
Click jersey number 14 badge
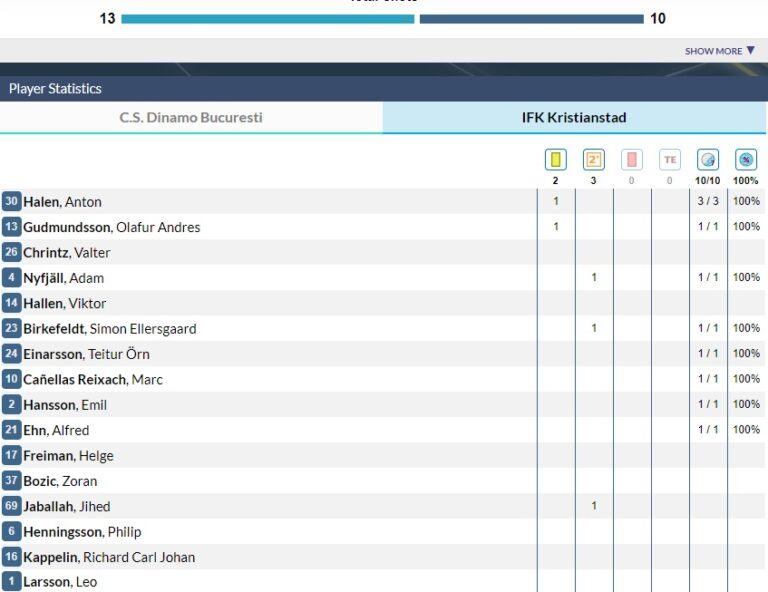[11, 303]
